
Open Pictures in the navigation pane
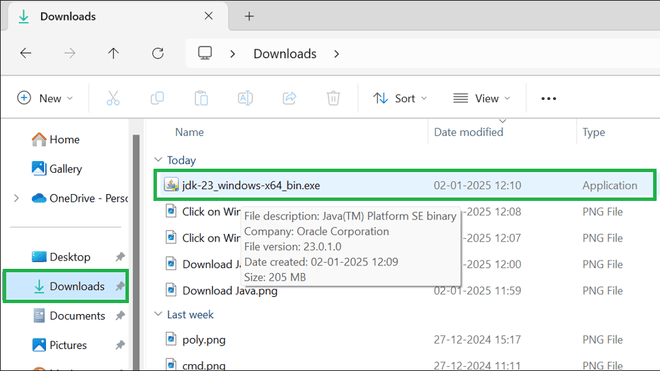(x=60, y=345)
